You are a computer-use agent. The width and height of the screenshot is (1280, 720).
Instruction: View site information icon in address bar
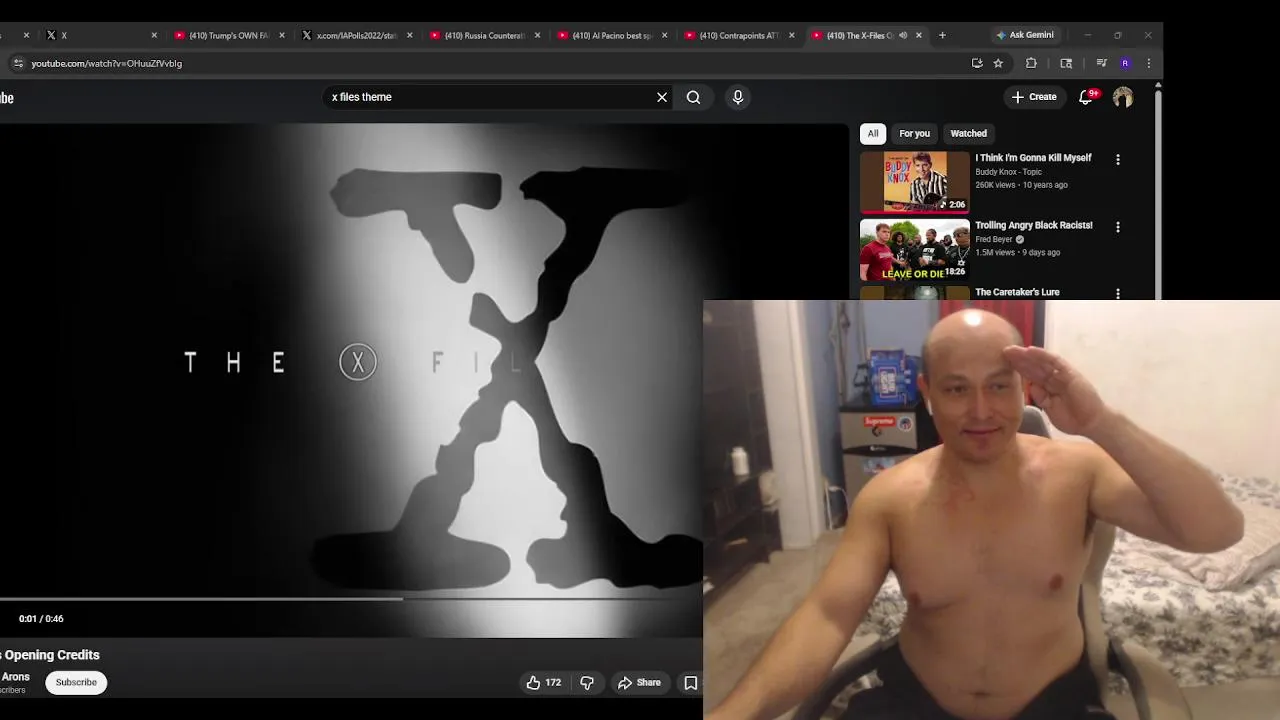[x=17, y=63]
